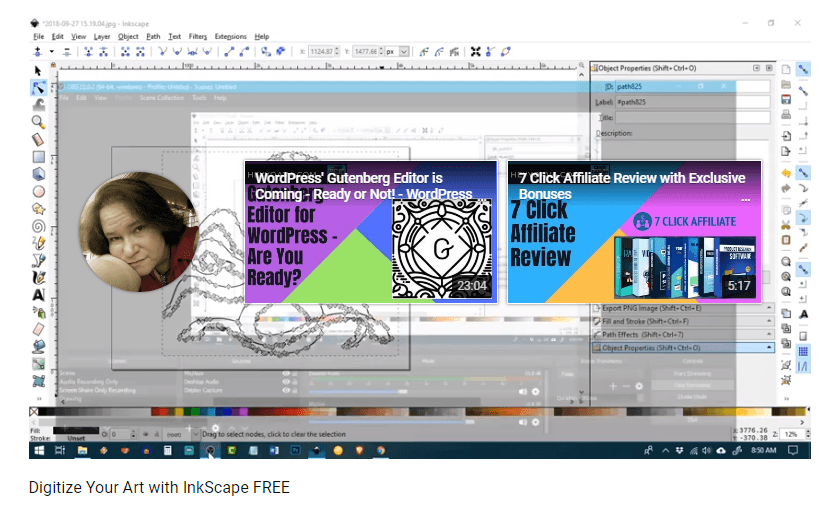
Task: Click the Print document icon
Action: (786, 114)
